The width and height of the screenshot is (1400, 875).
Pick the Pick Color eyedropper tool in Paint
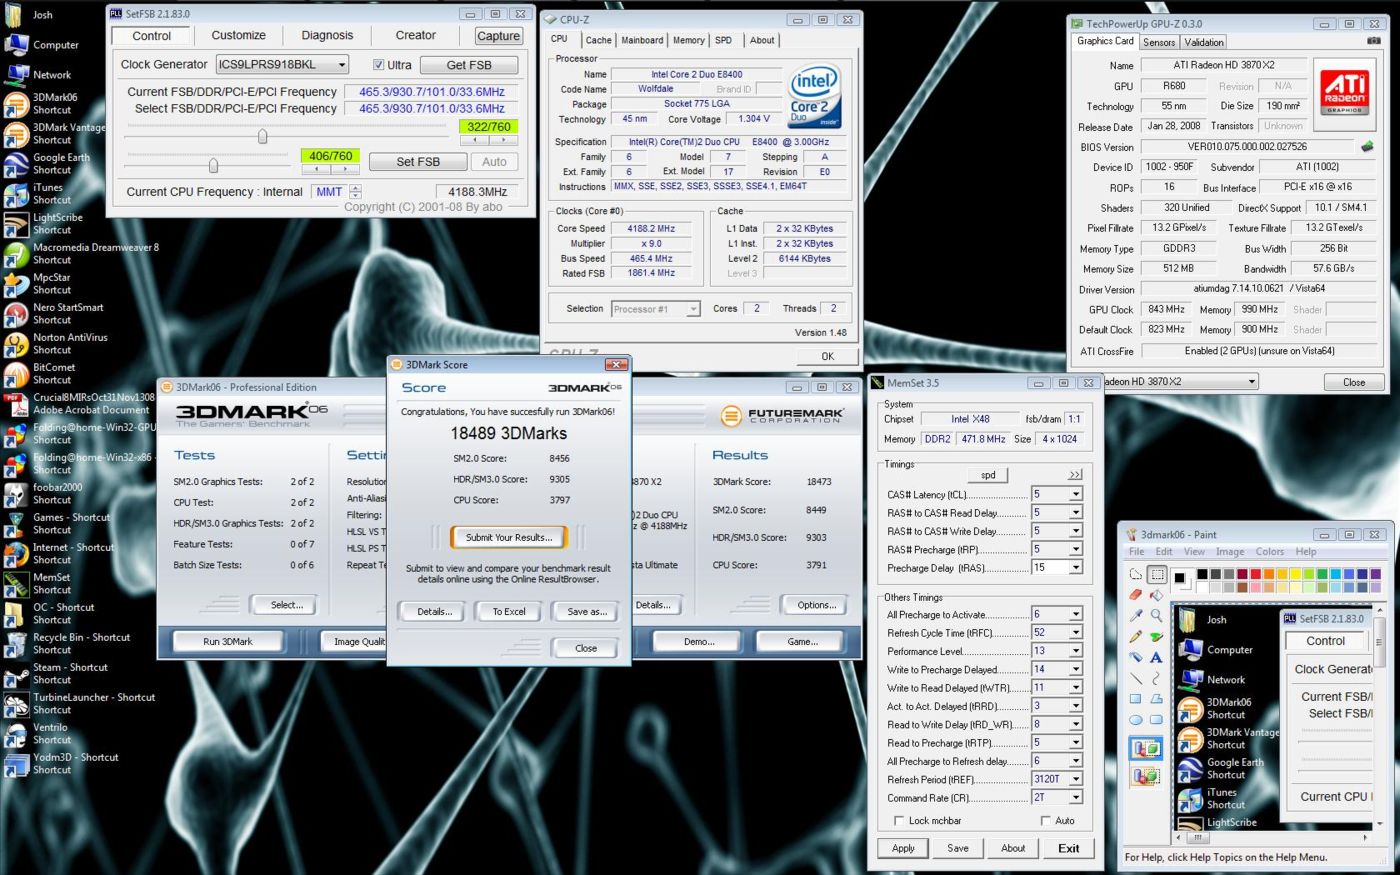[1135, 616]
